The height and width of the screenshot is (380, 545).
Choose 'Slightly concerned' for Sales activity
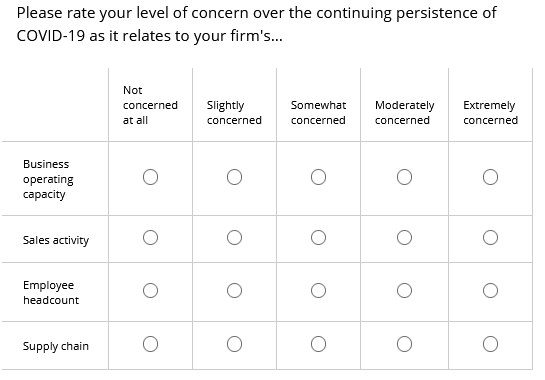(x=235, y=238)
